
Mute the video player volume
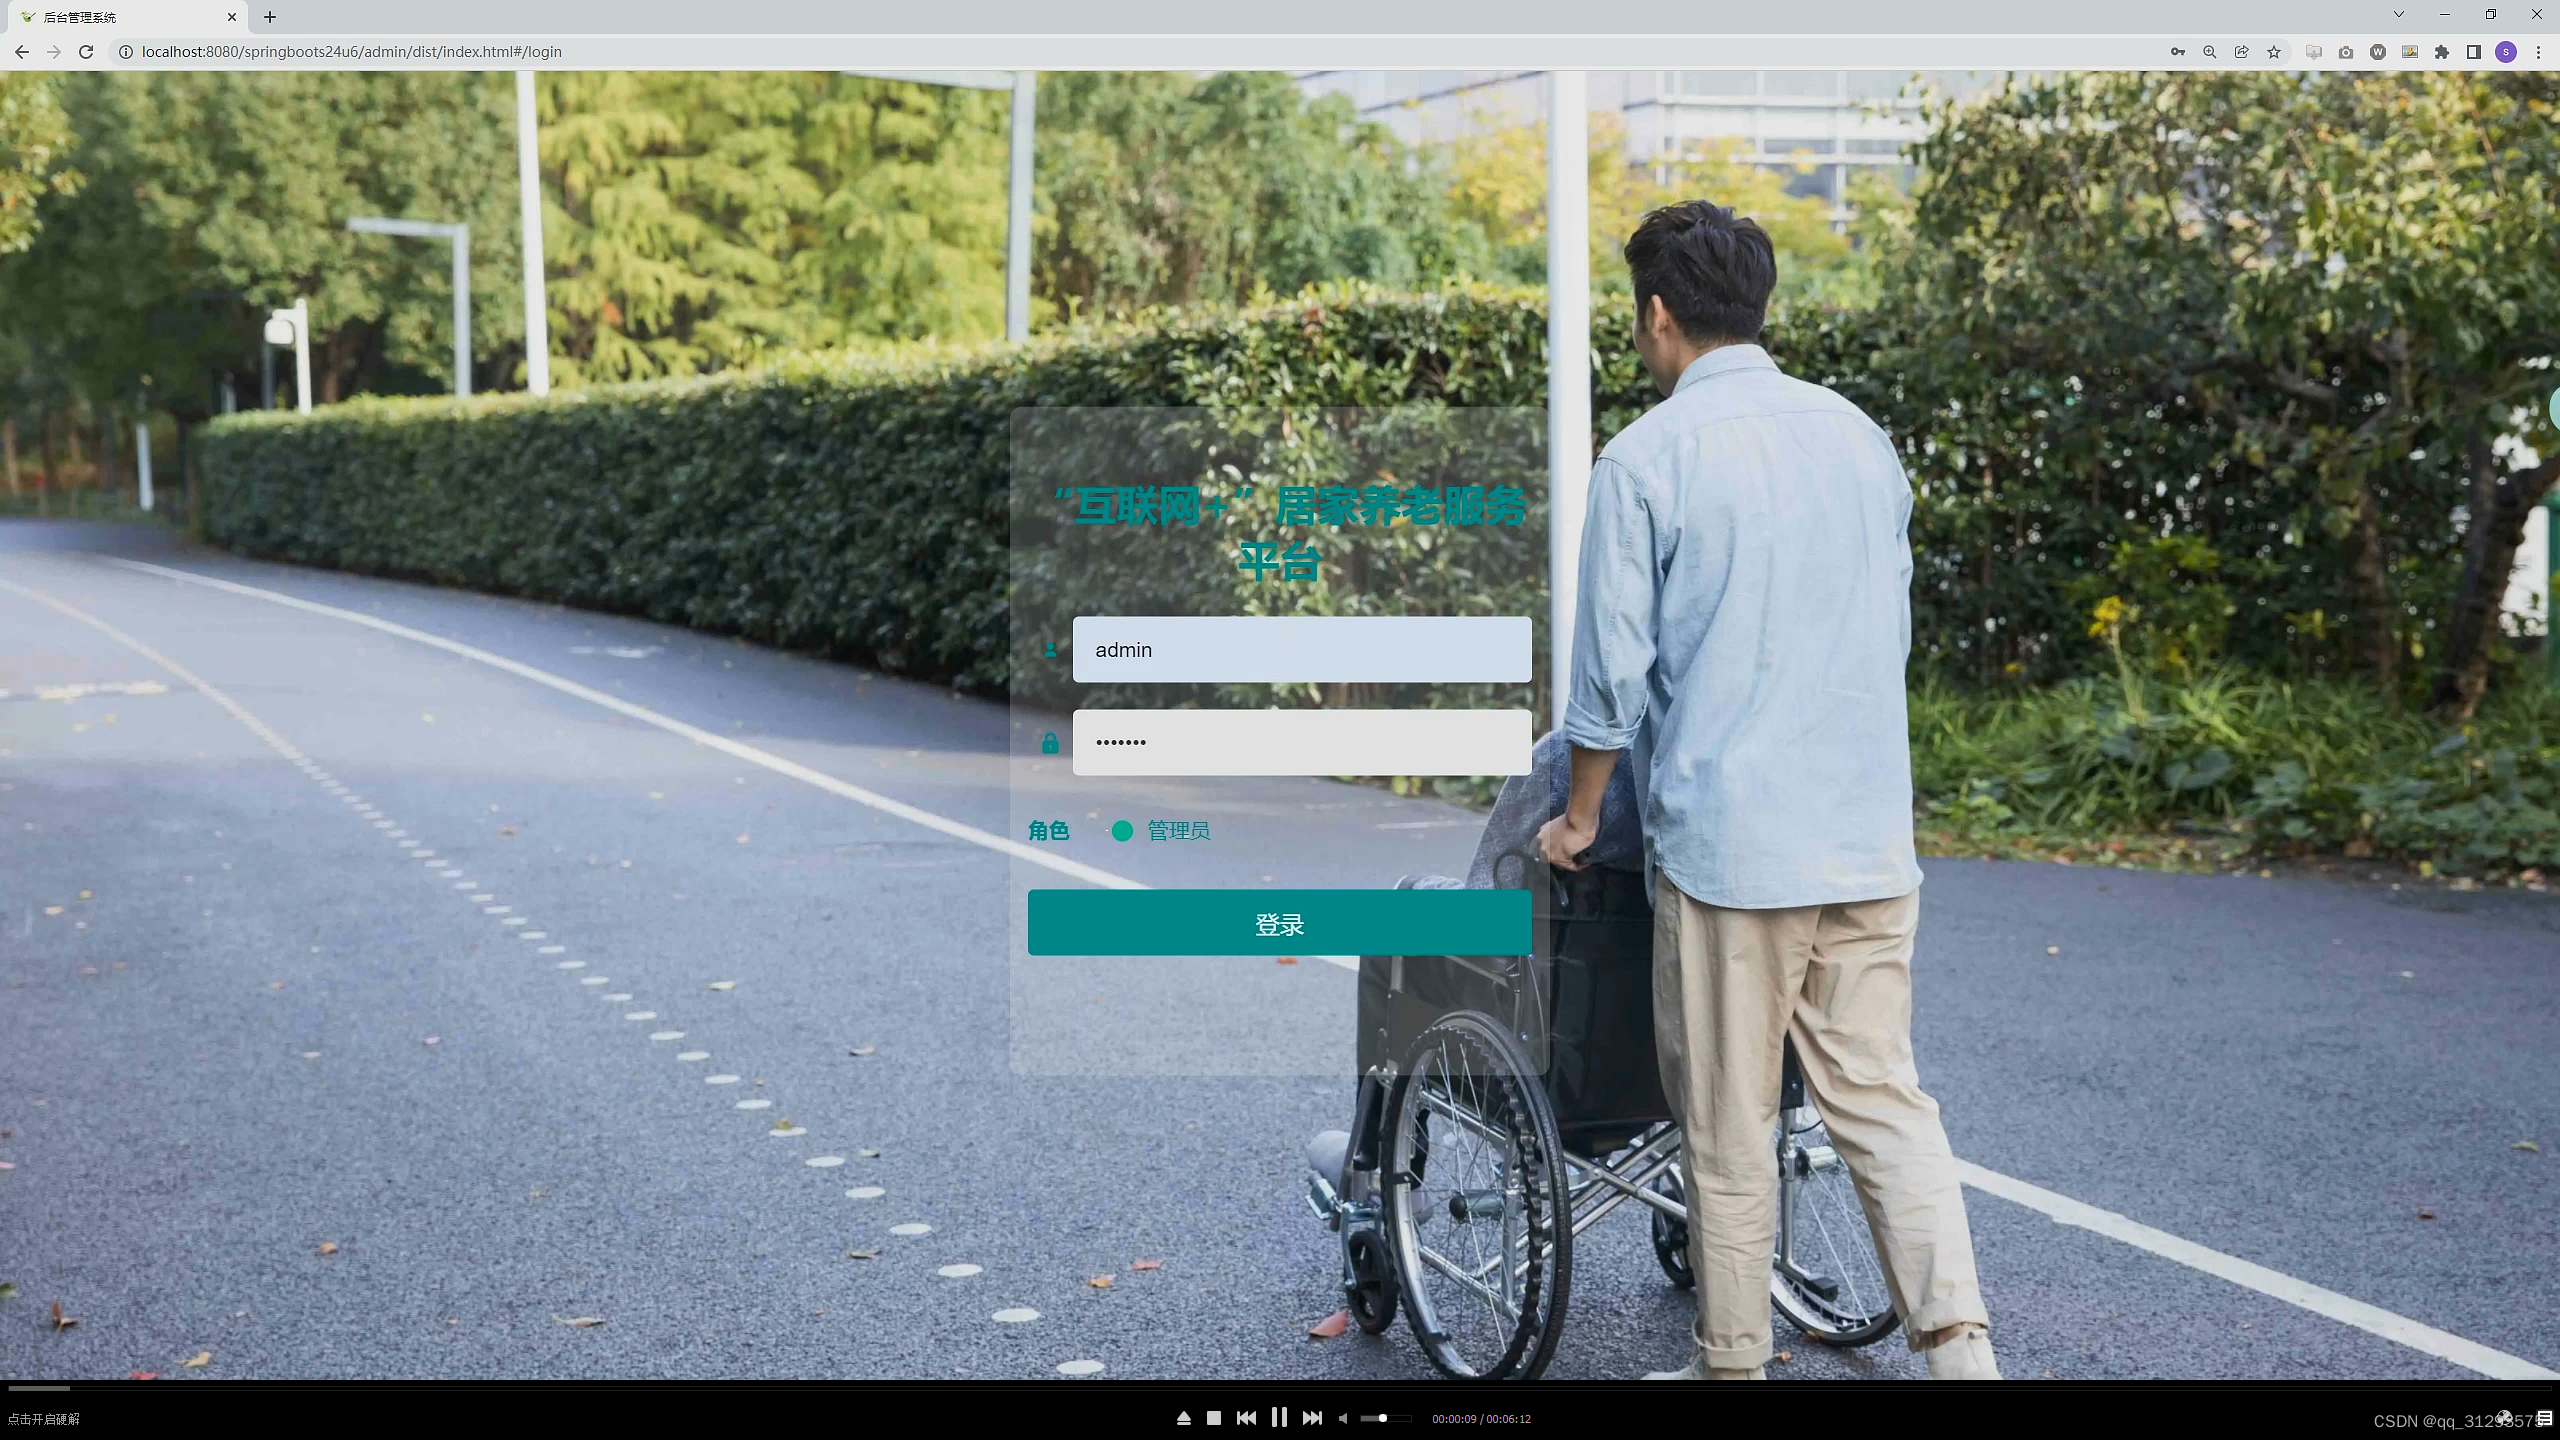point(1343,1418)
